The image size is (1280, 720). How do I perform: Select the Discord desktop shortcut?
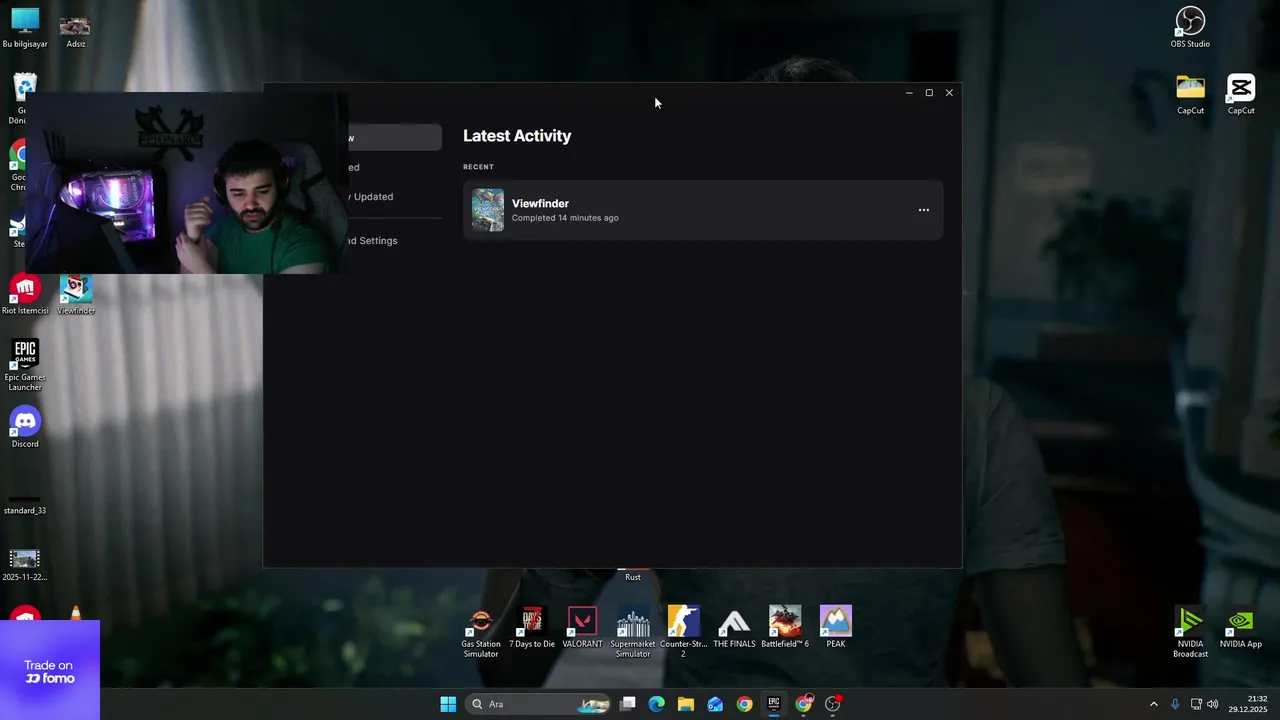(25, 428)
